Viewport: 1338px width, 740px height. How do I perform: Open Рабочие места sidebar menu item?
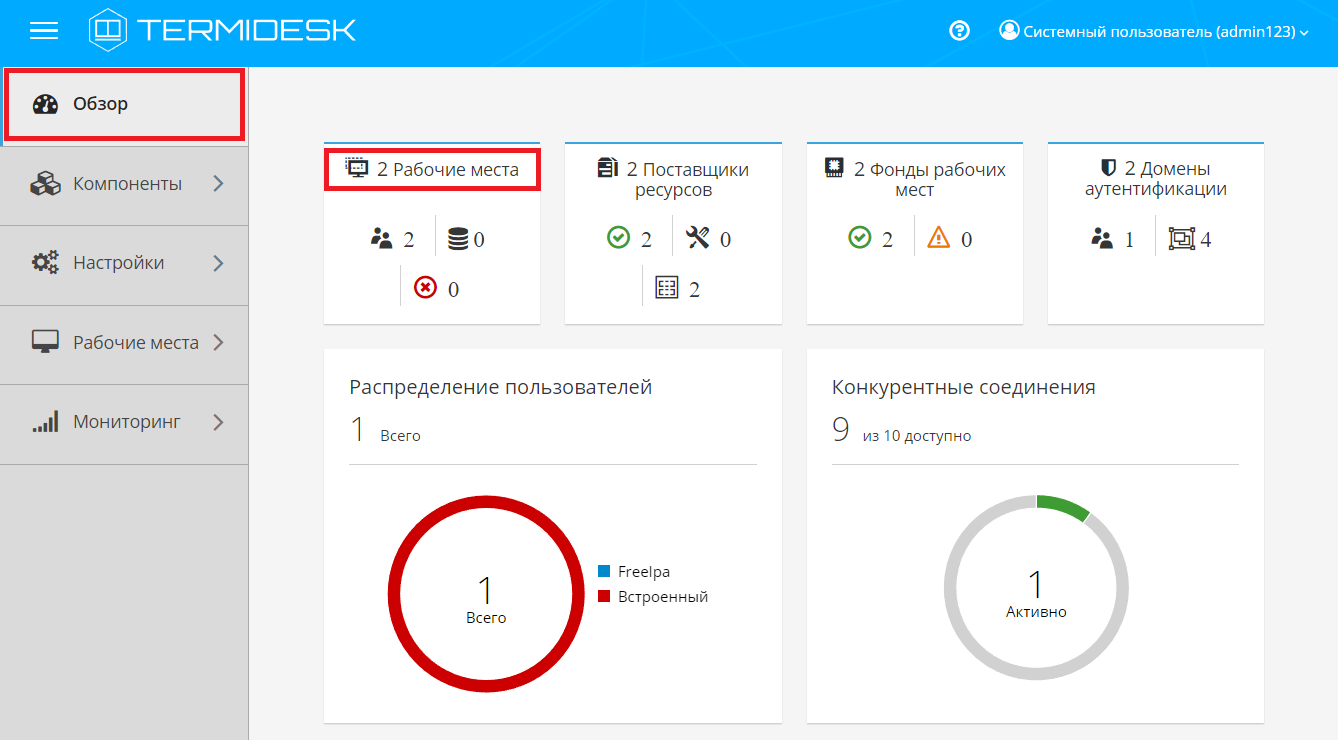[x=124, y=343]
